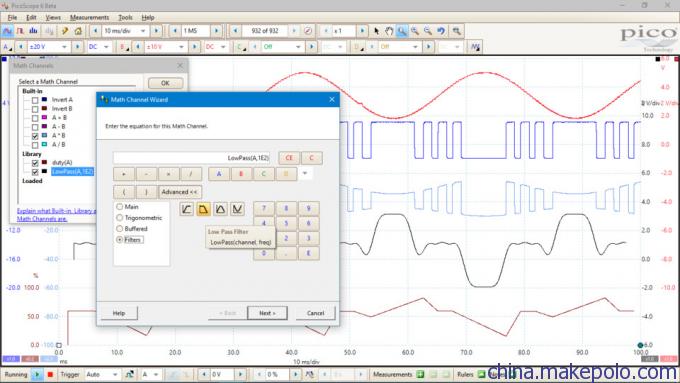Uncheck the A * B math channel
Screen dimensions: 680x383
point(35,136)
